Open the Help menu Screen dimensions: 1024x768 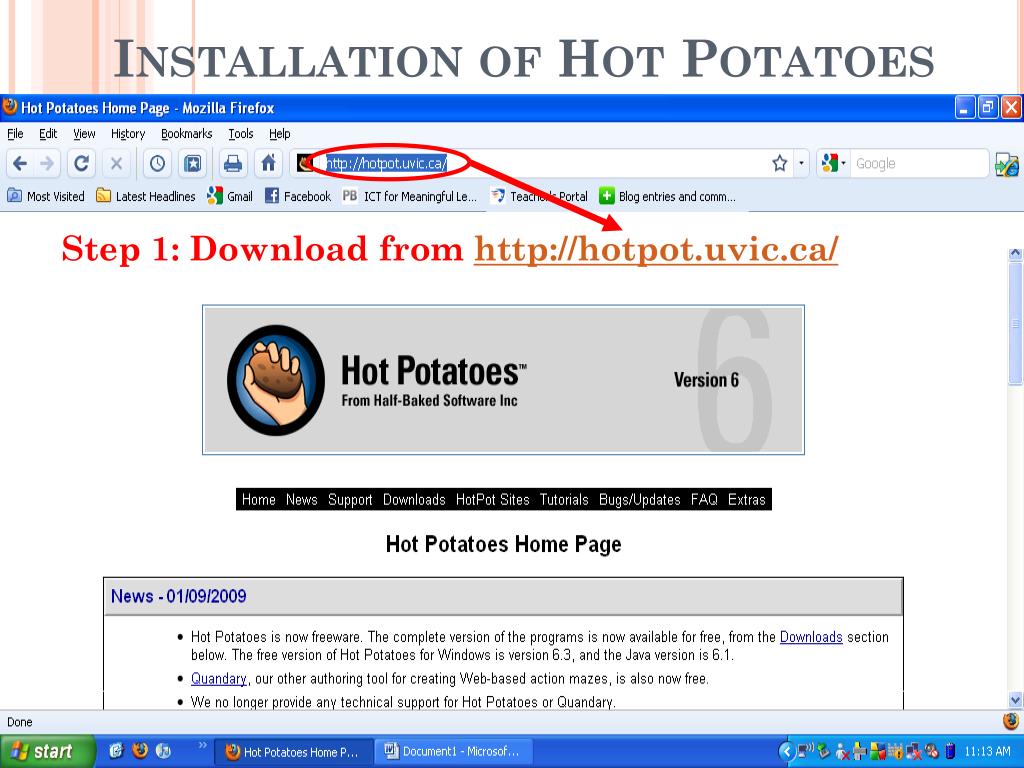pyautogui.click(x=280, y=134)
